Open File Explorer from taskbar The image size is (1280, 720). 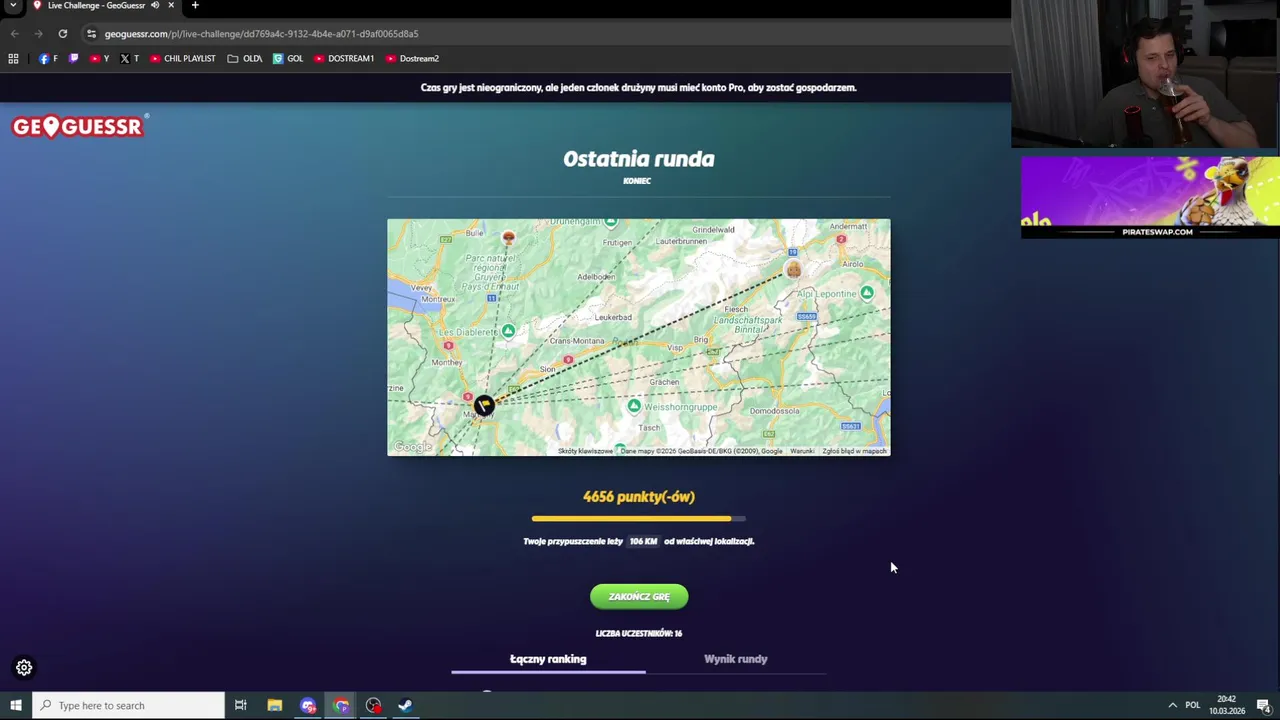[274, 705]
